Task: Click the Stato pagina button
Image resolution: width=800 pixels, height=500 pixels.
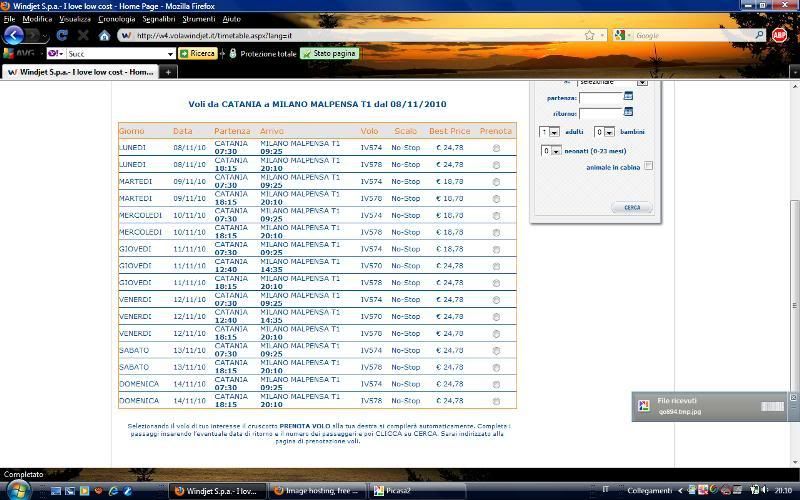Action: click(x=330, y=53)
